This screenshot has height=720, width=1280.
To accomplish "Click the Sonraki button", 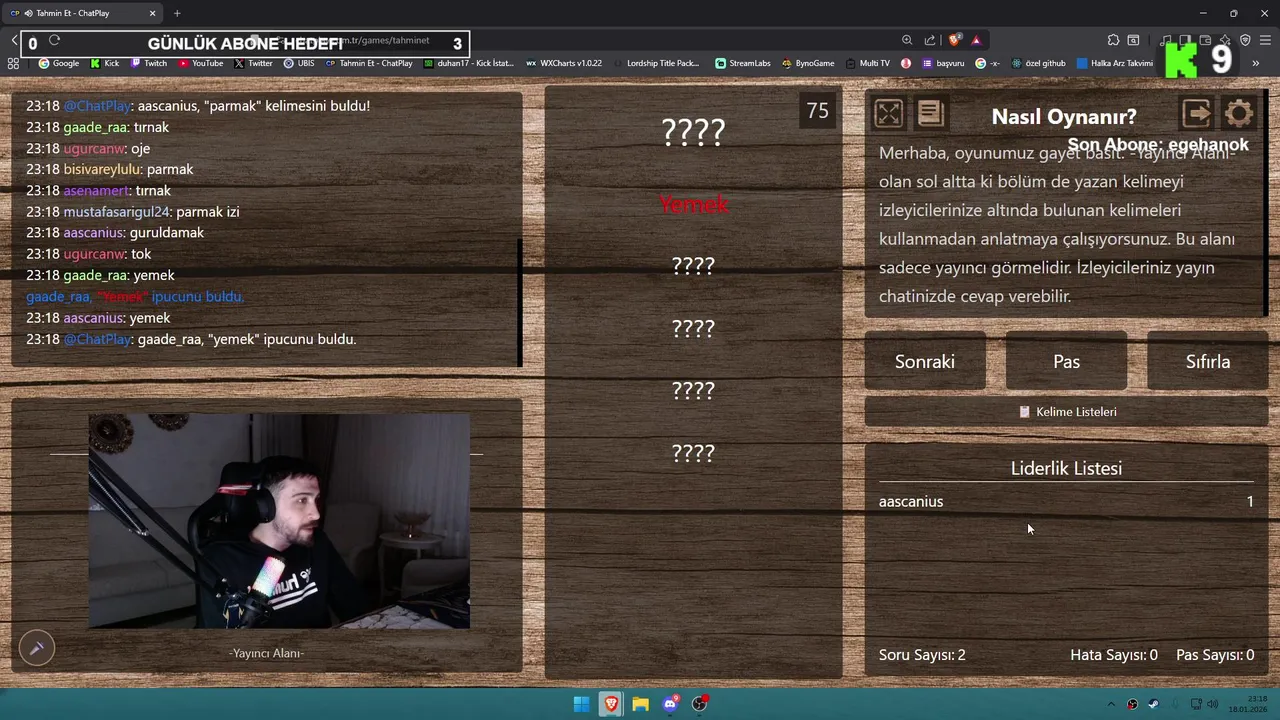I will 925,362.
